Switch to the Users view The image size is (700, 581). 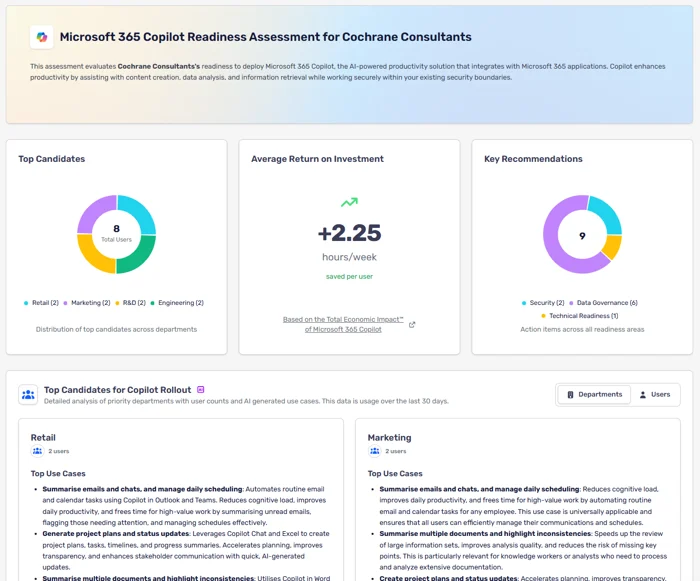pos(655,394)
